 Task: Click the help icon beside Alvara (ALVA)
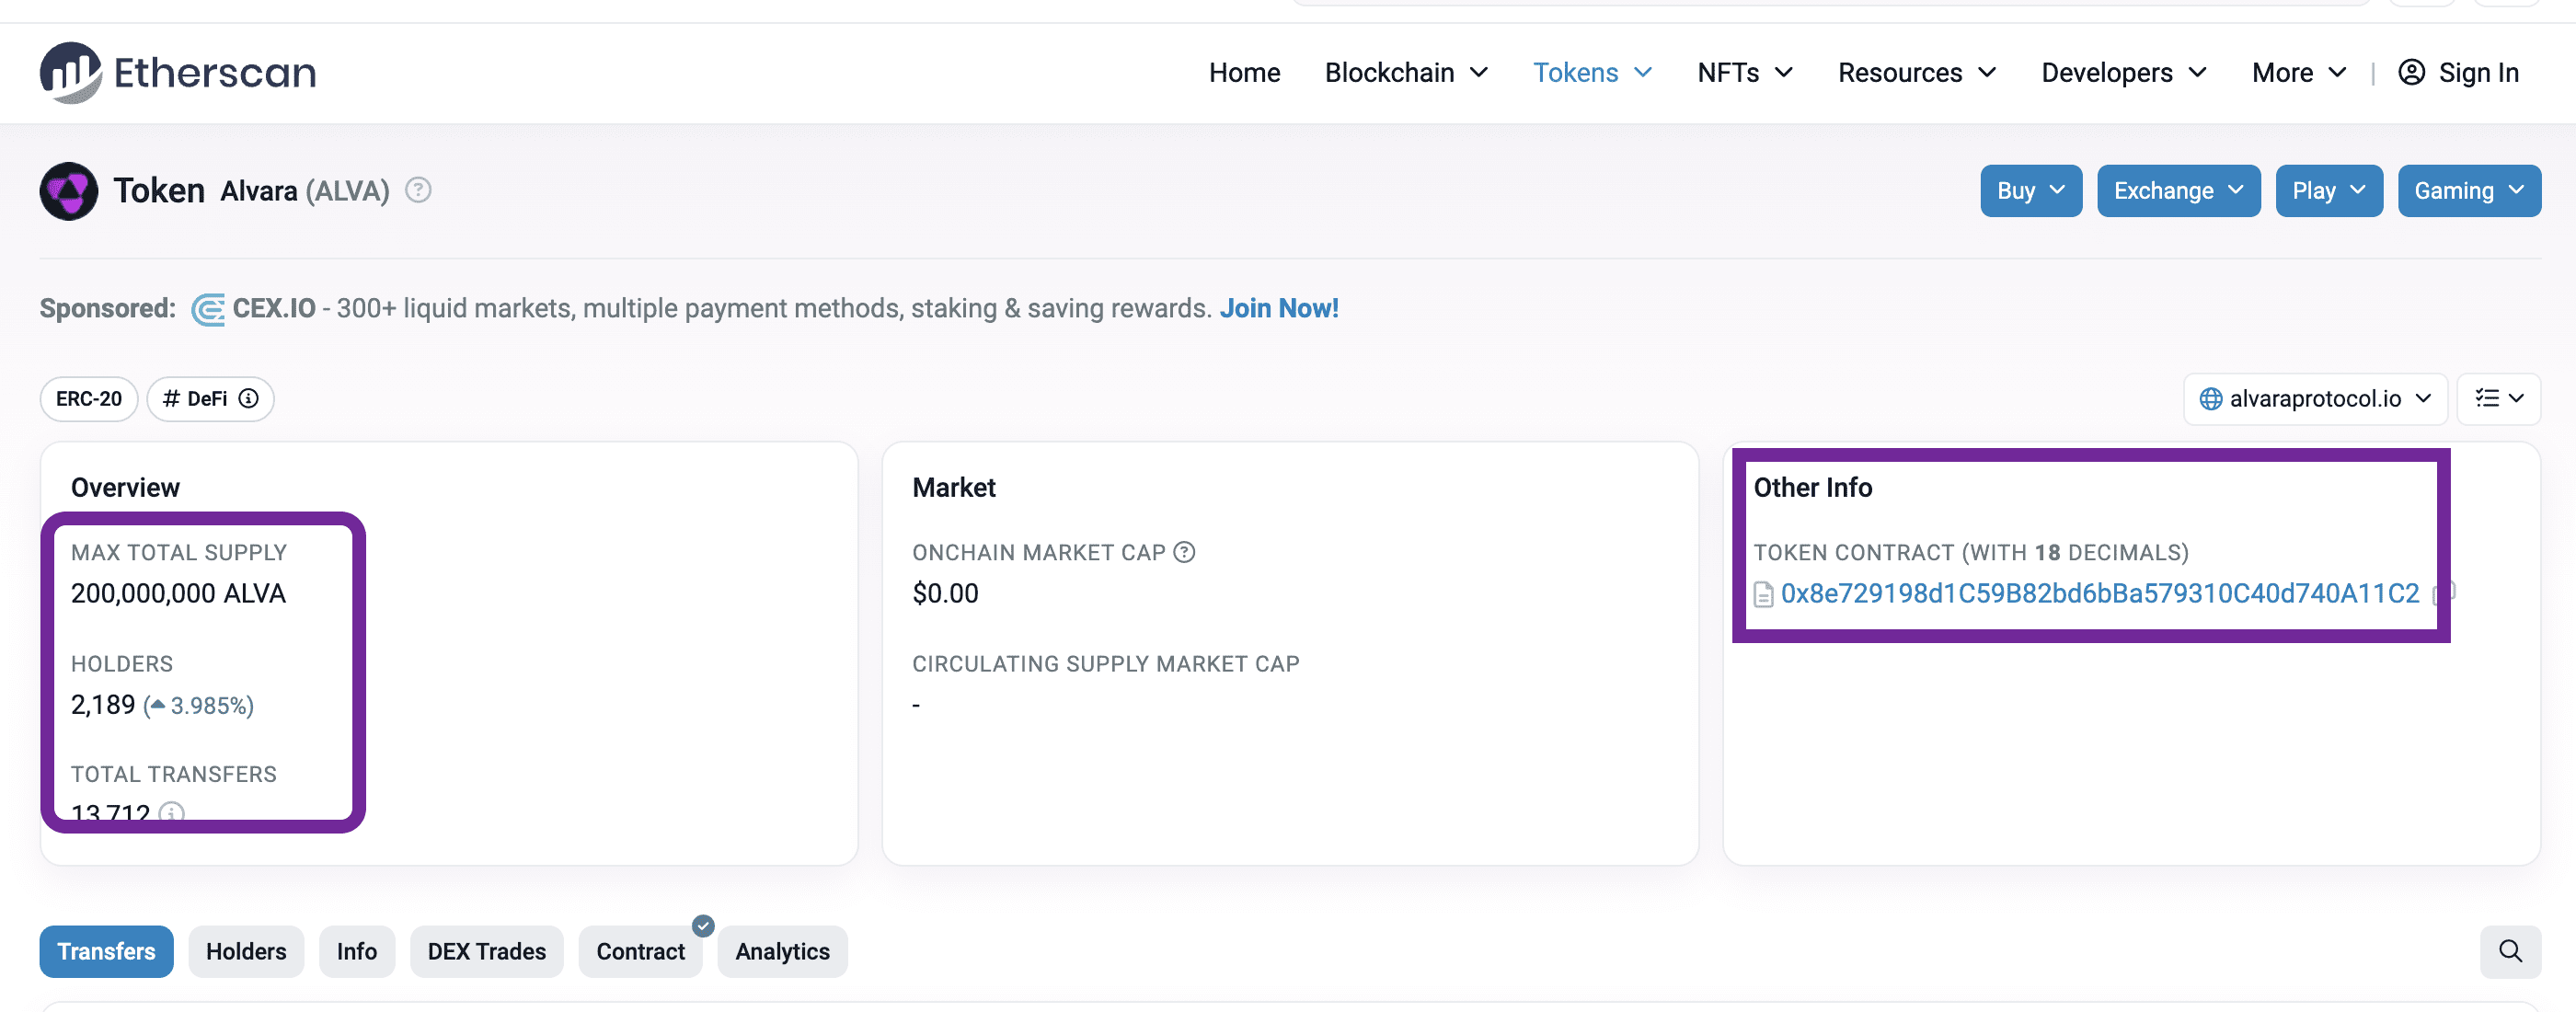[418, 190]
